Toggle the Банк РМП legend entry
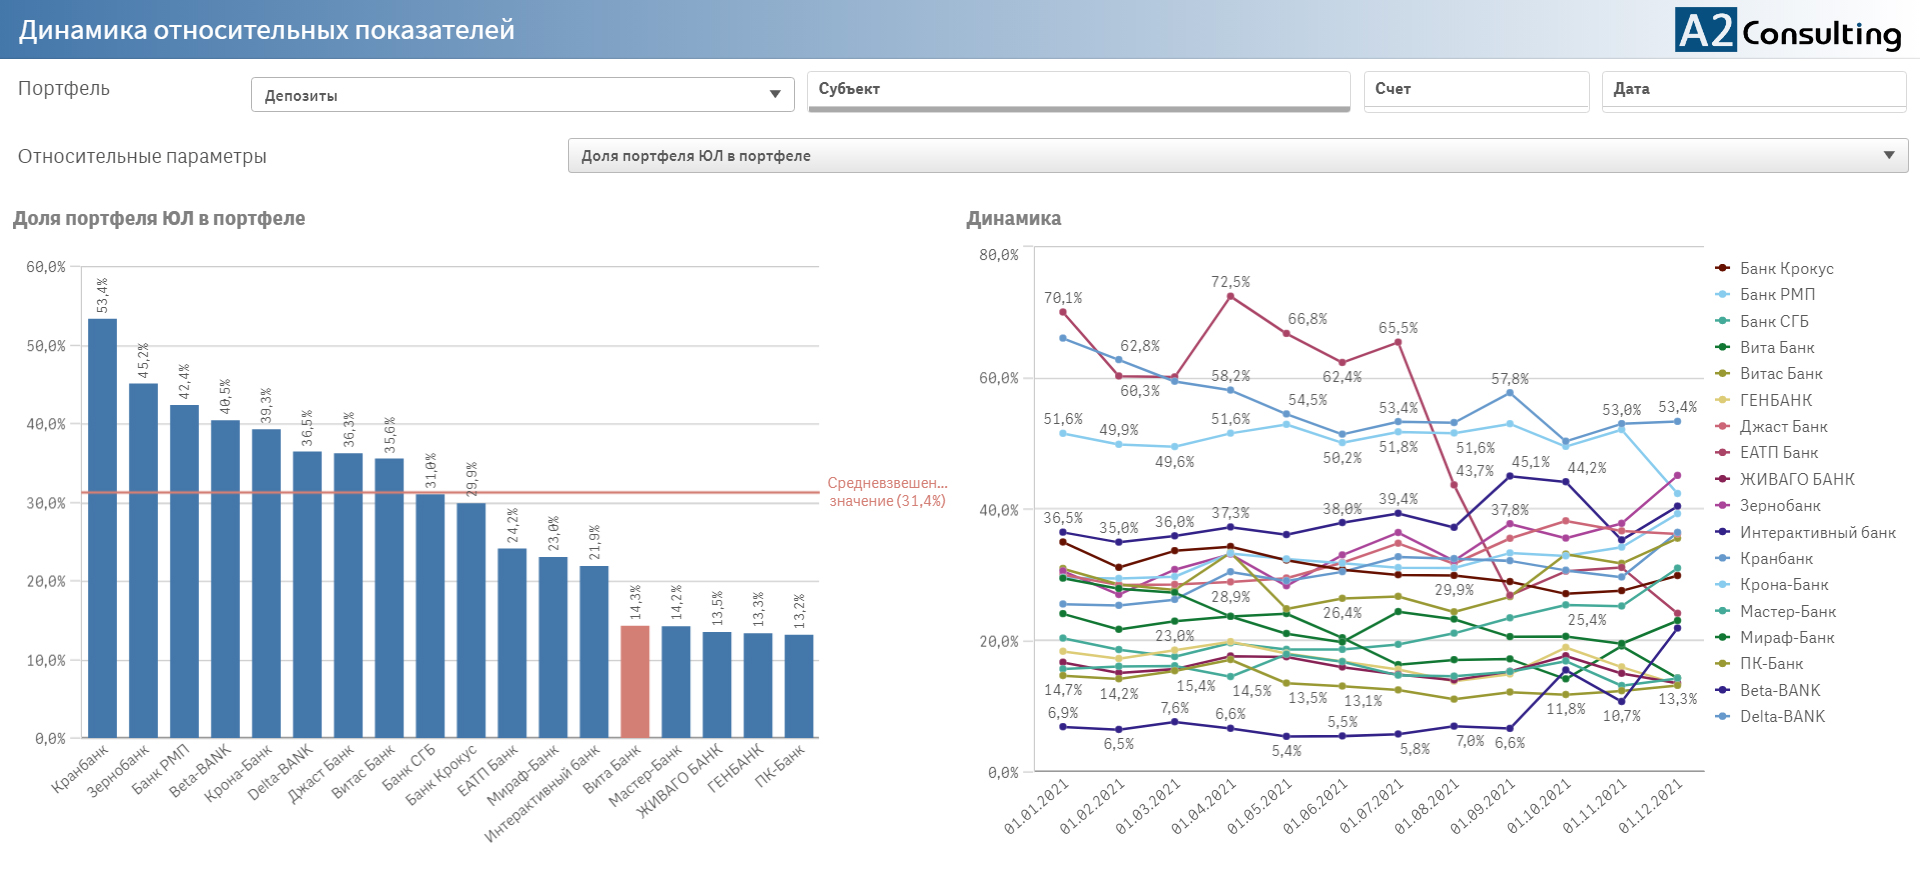The width and height of the screenshot is (1920, 877). (1777, 295)
